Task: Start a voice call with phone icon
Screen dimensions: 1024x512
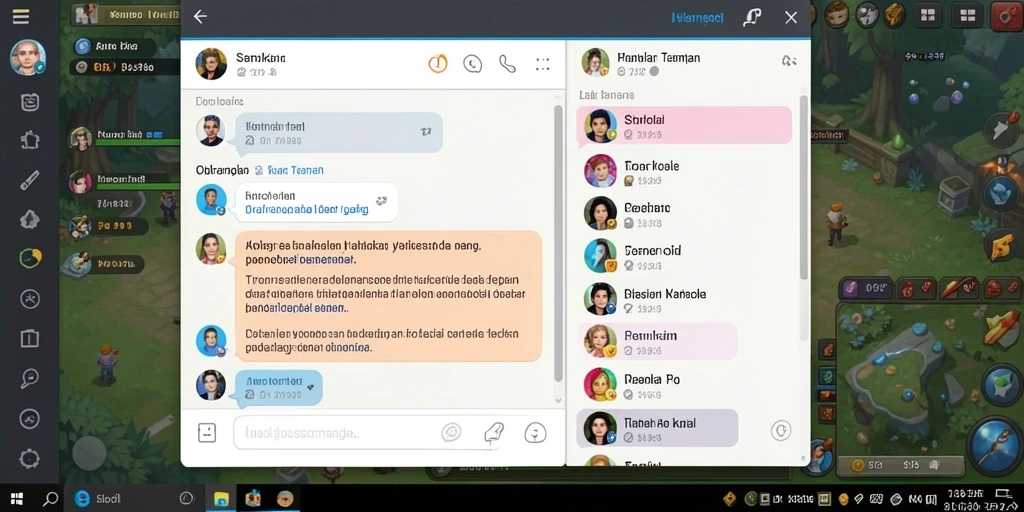Action: click(x=507, y=63)
